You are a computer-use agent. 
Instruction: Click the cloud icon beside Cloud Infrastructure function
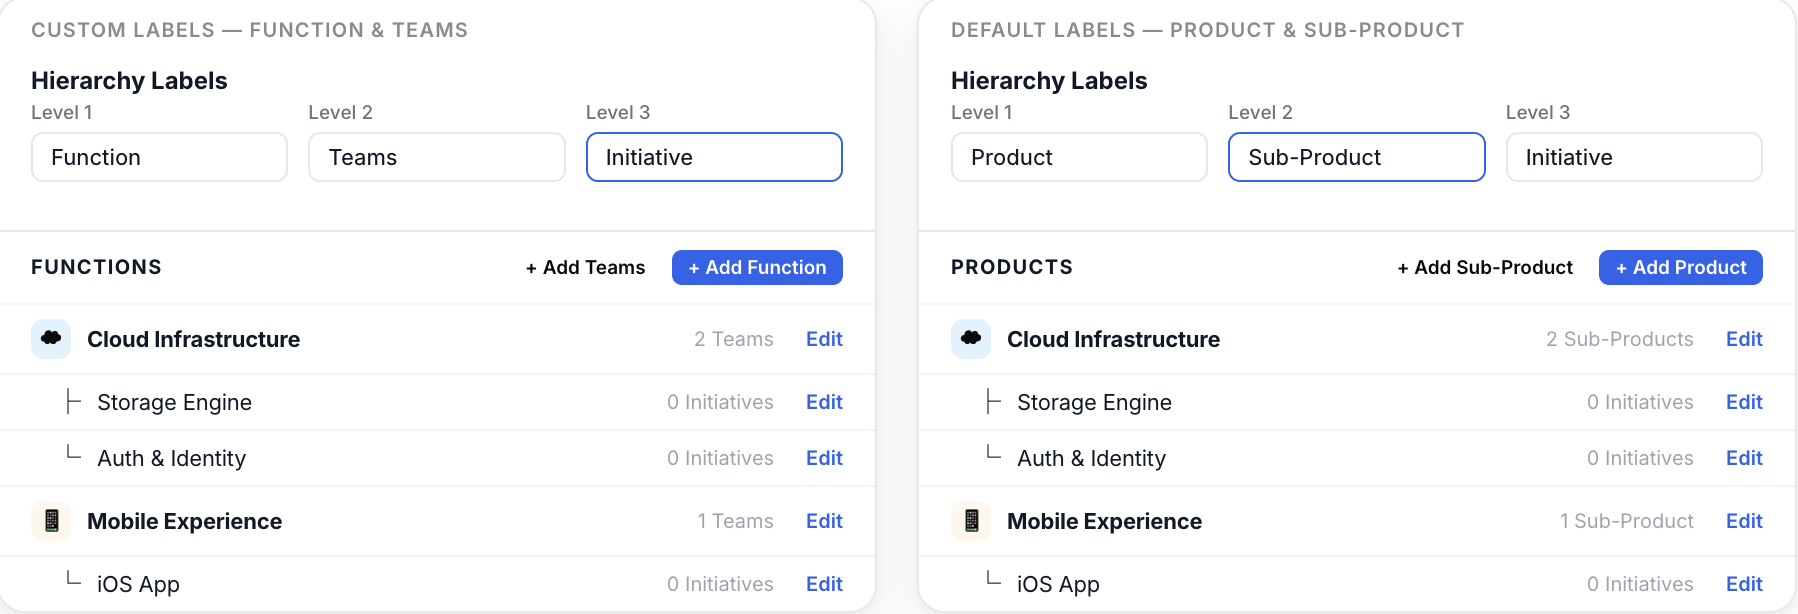pyautogui.click(x=50, y=339)
